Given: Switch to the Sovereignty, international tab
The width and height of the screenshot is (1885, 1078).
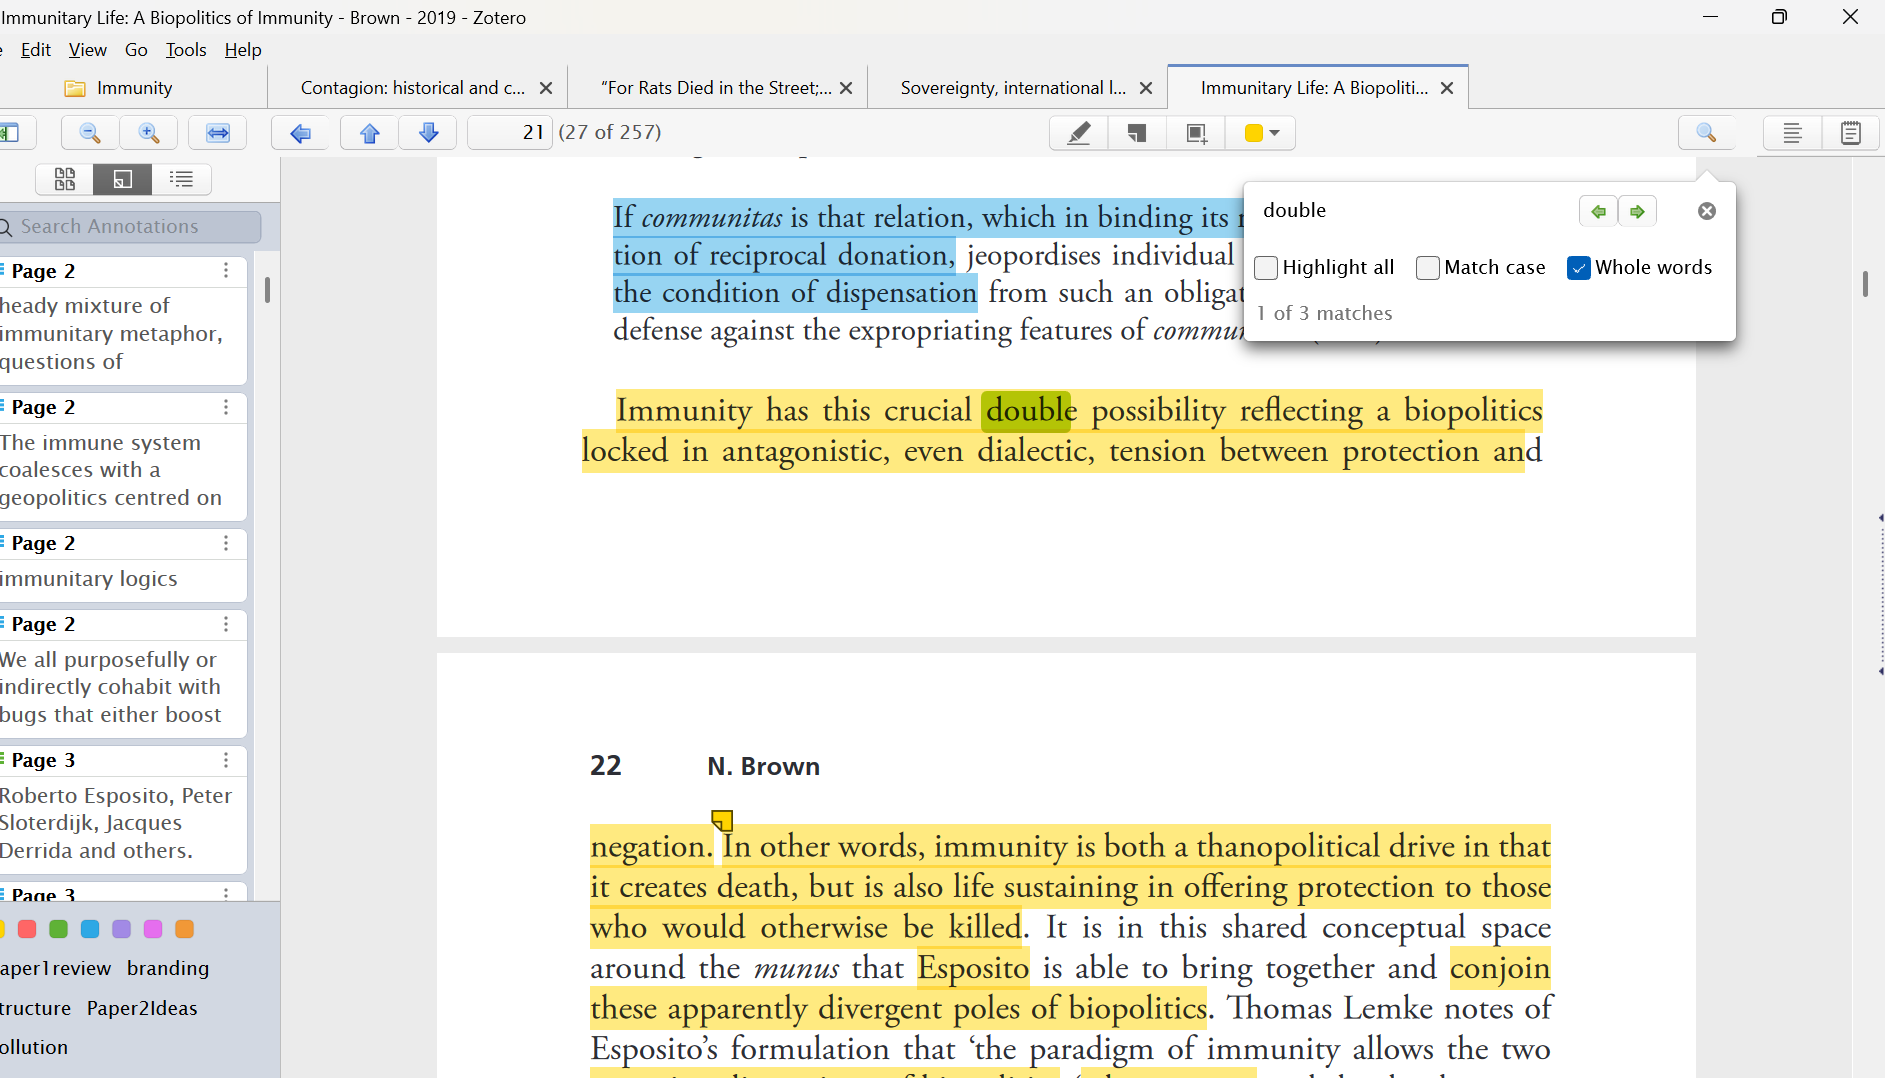Looking at the screenshot, I should (x=1013, y=88).
